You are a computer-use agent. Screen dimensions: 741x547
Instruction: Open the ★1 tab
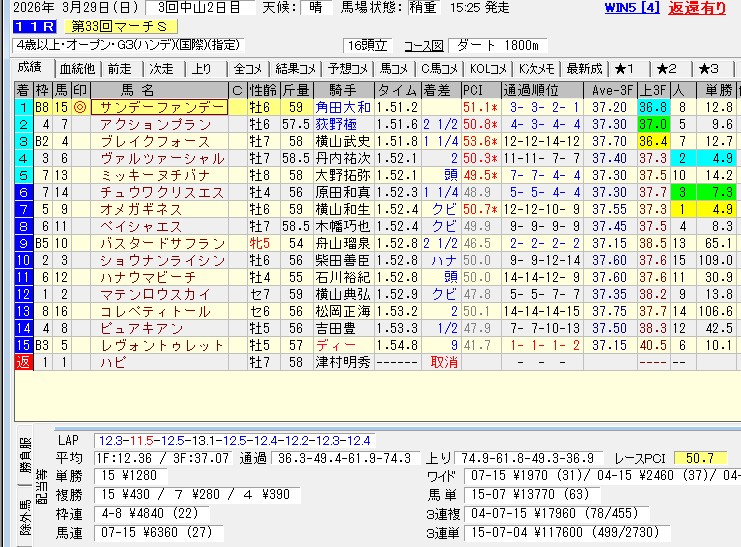pyautogui.click(x=625, y=68)
